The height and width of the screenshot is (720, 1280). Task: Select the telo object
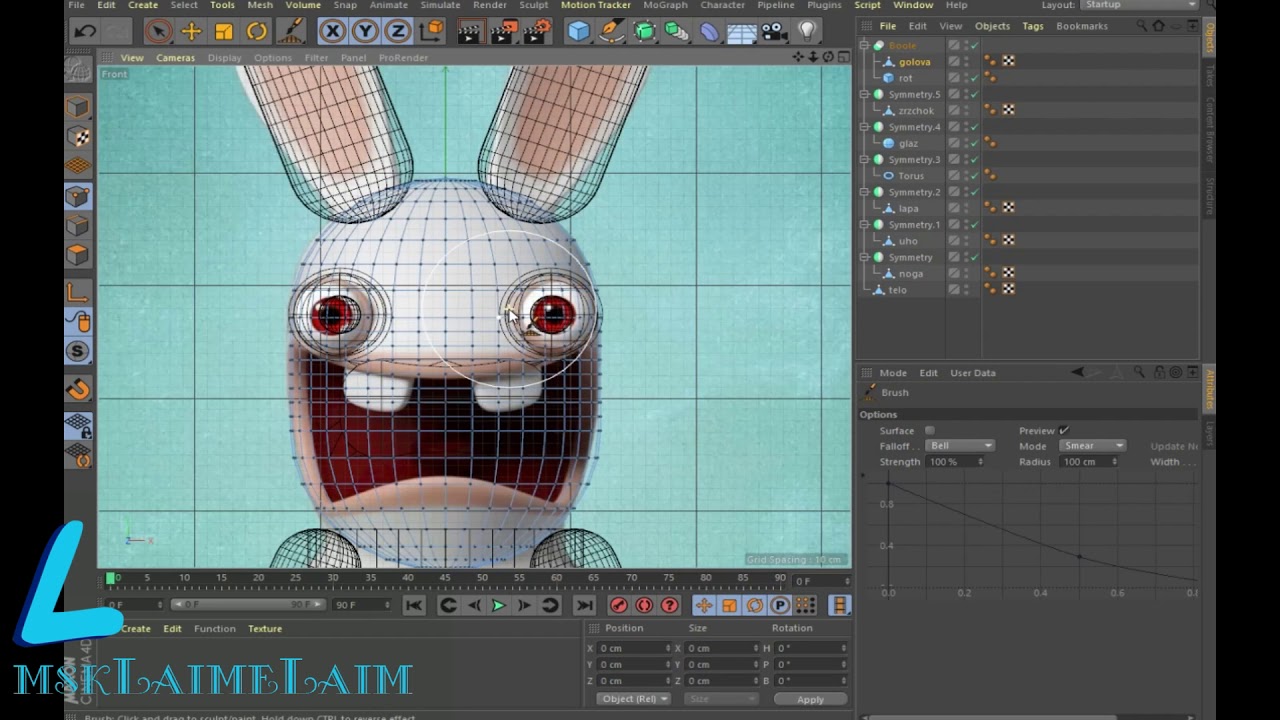click(898, 290)
